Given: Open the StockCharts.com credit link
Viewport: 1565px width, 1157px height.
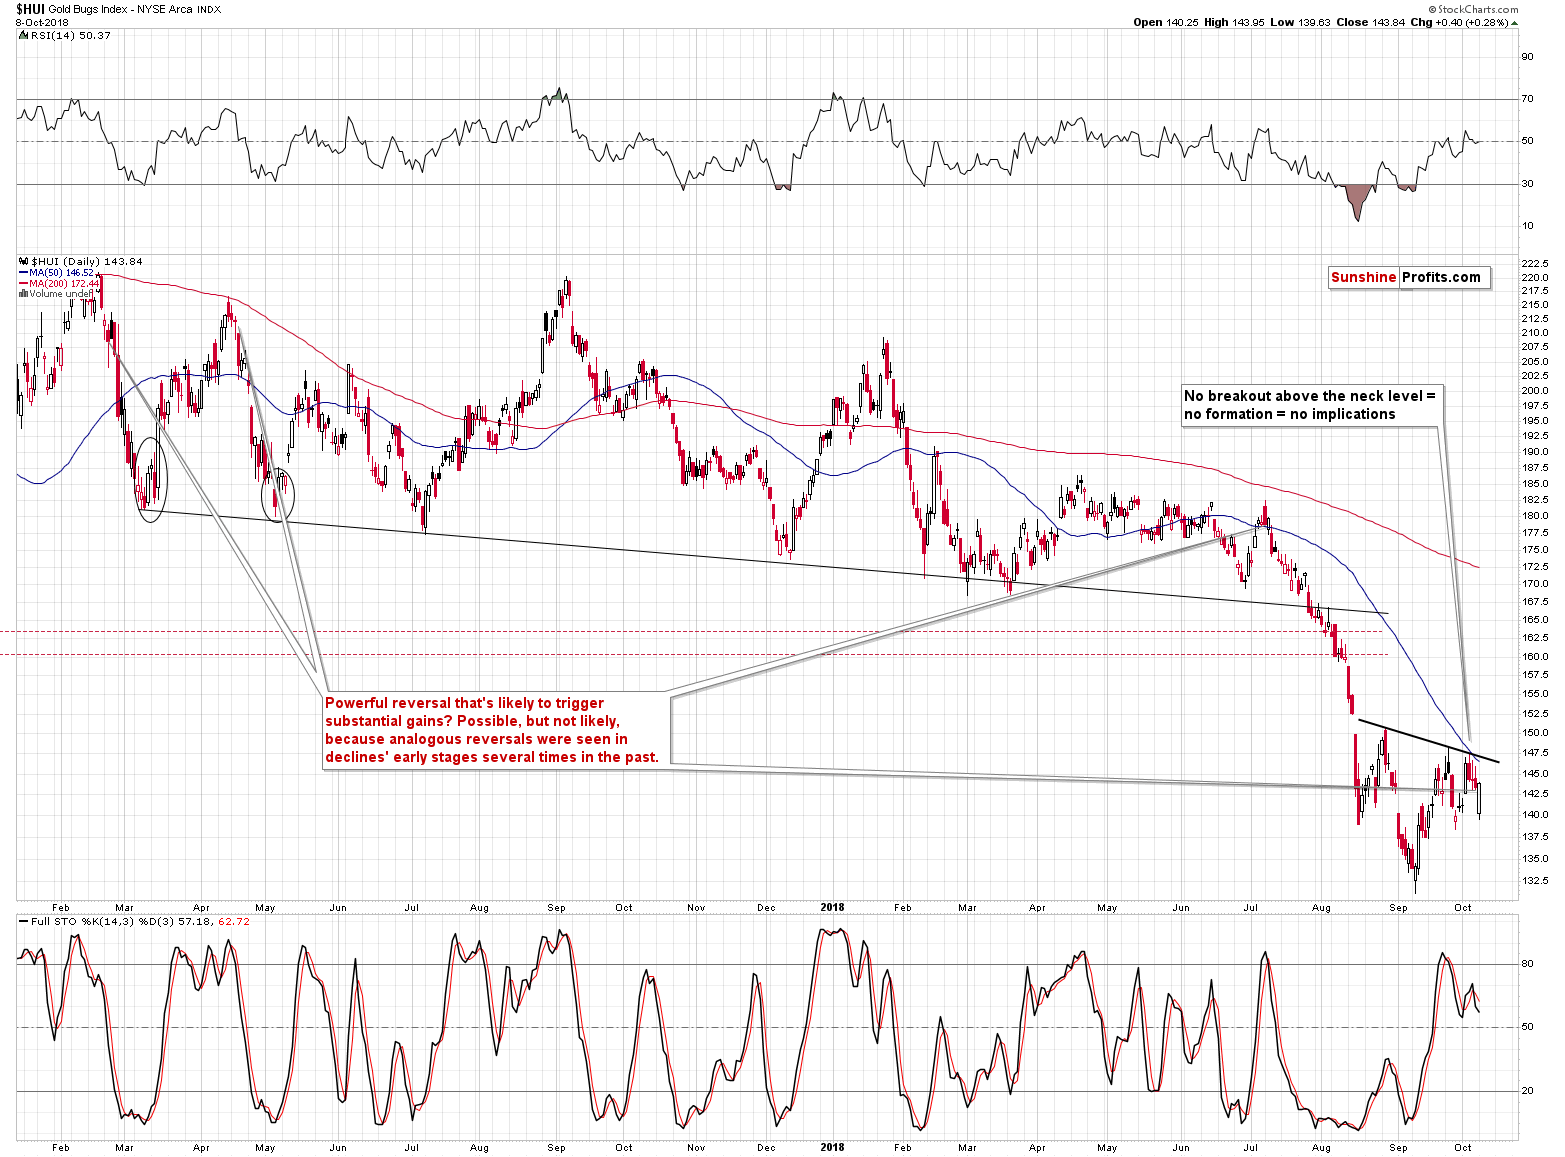Looking at the screenshot, I should tap(1478, 10).
